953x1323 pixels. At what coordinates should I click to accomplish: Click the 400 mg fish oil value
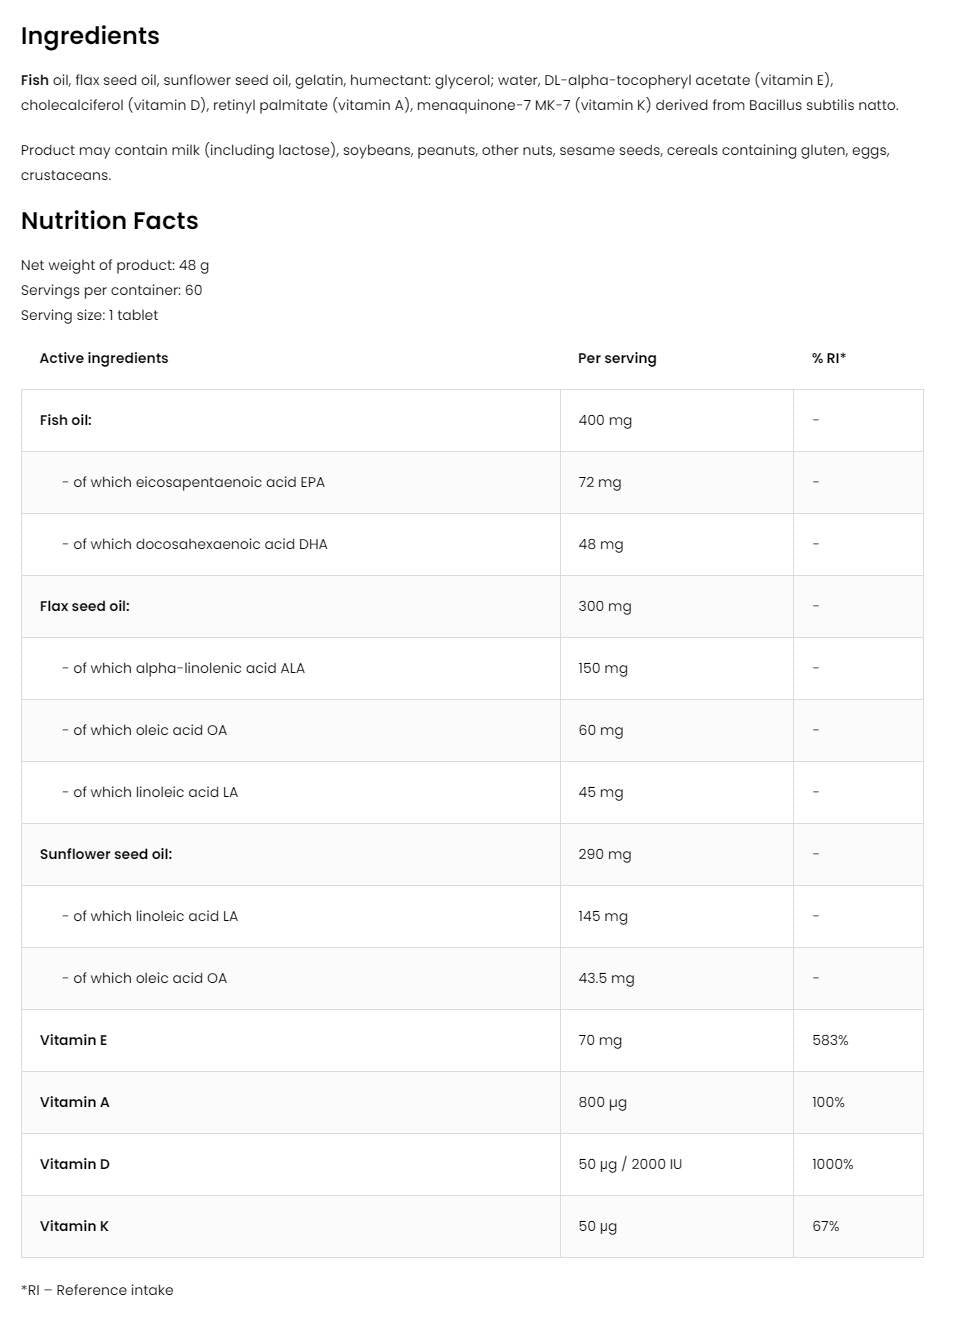[605, 420]
